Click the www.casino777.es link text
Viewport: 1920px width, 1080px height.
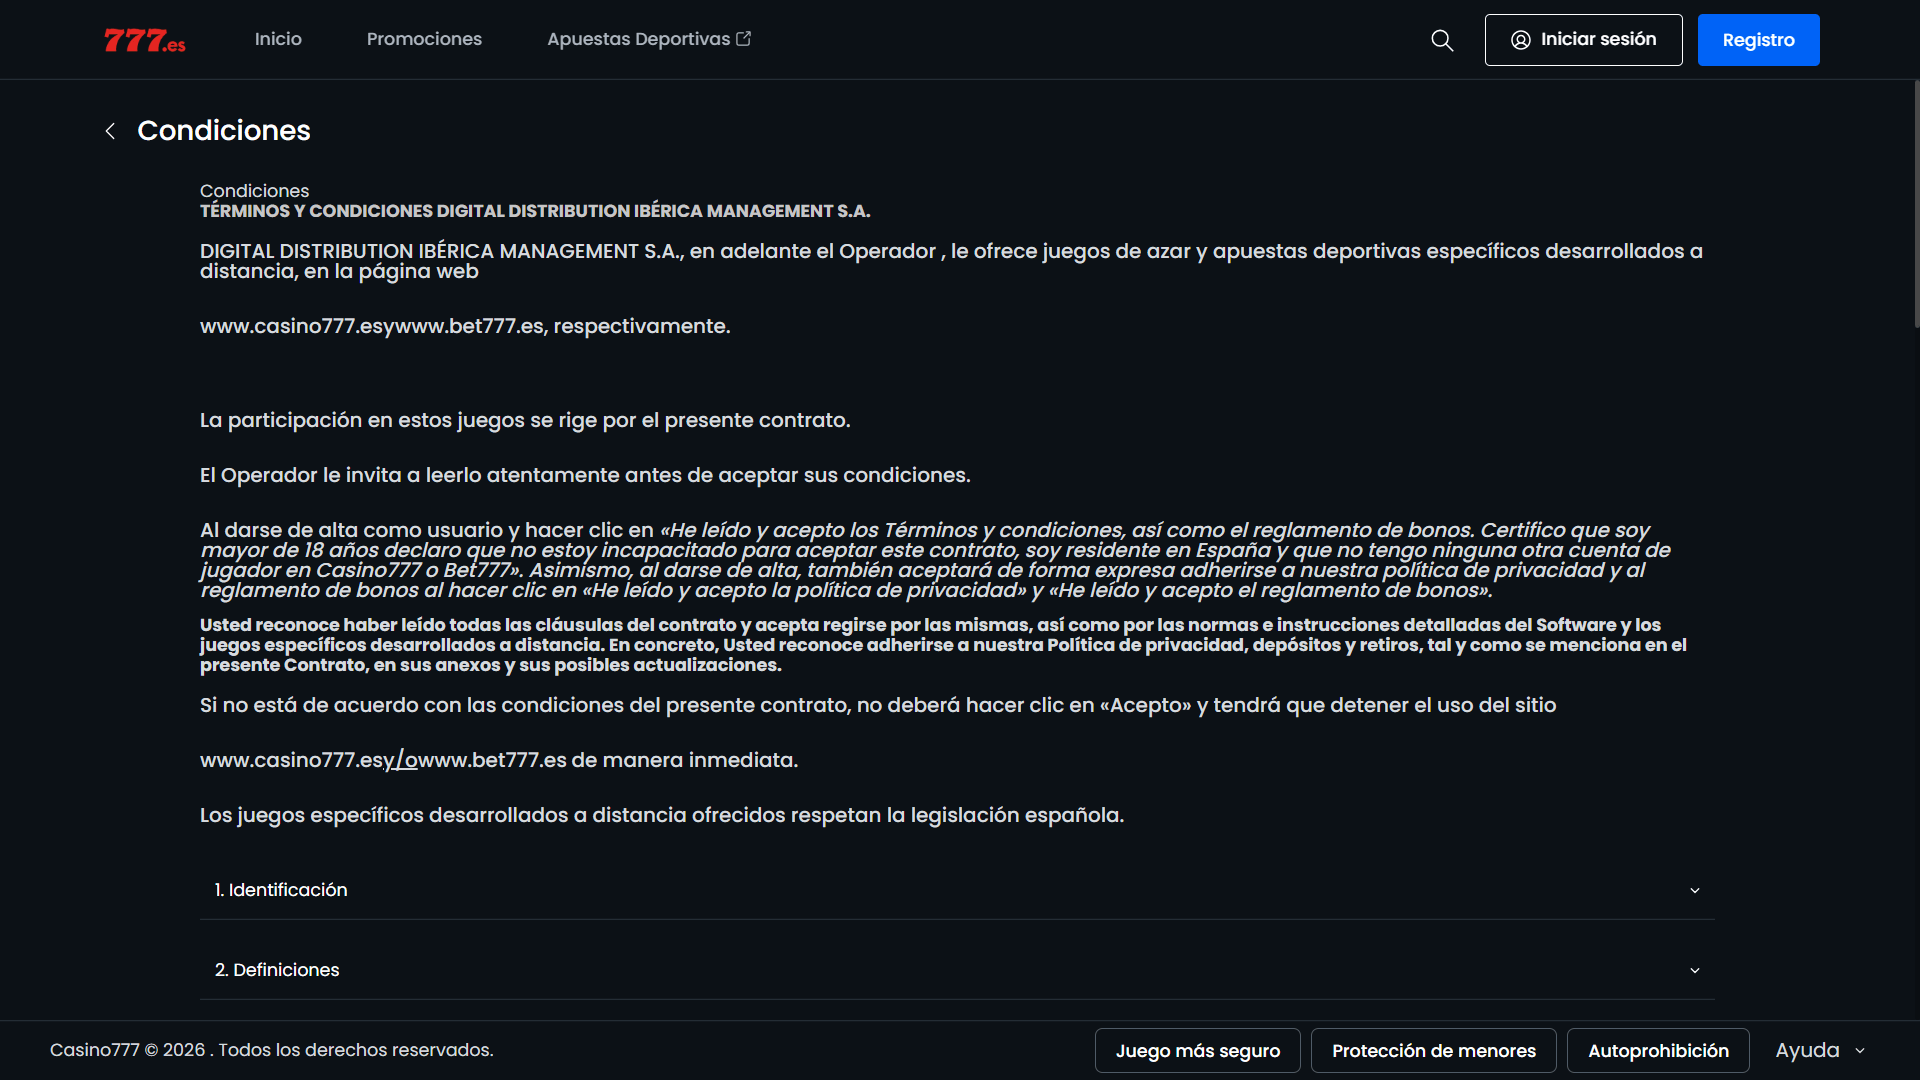[x=291, y=325]
